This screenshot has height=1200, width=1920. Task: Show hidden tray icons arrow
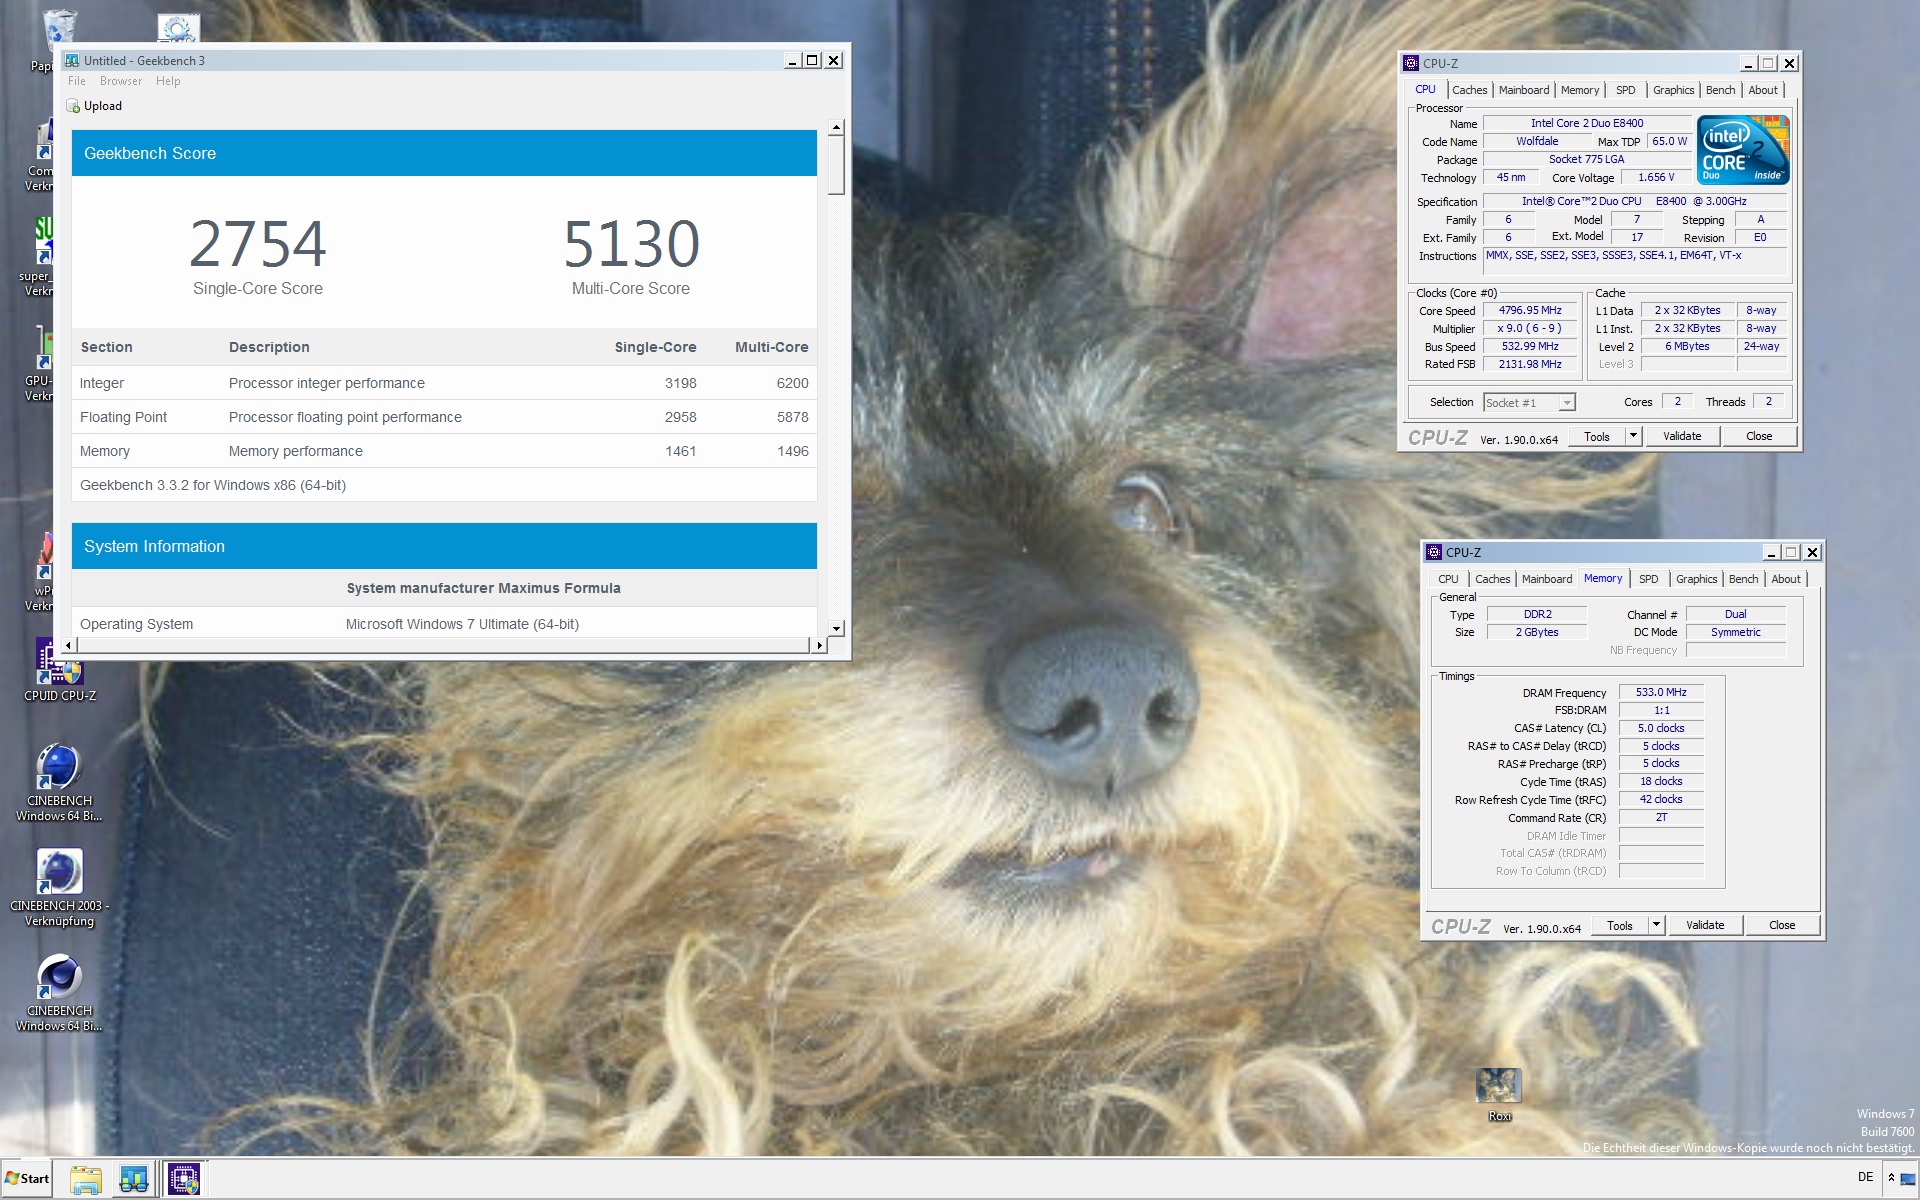point(1891,1178)
